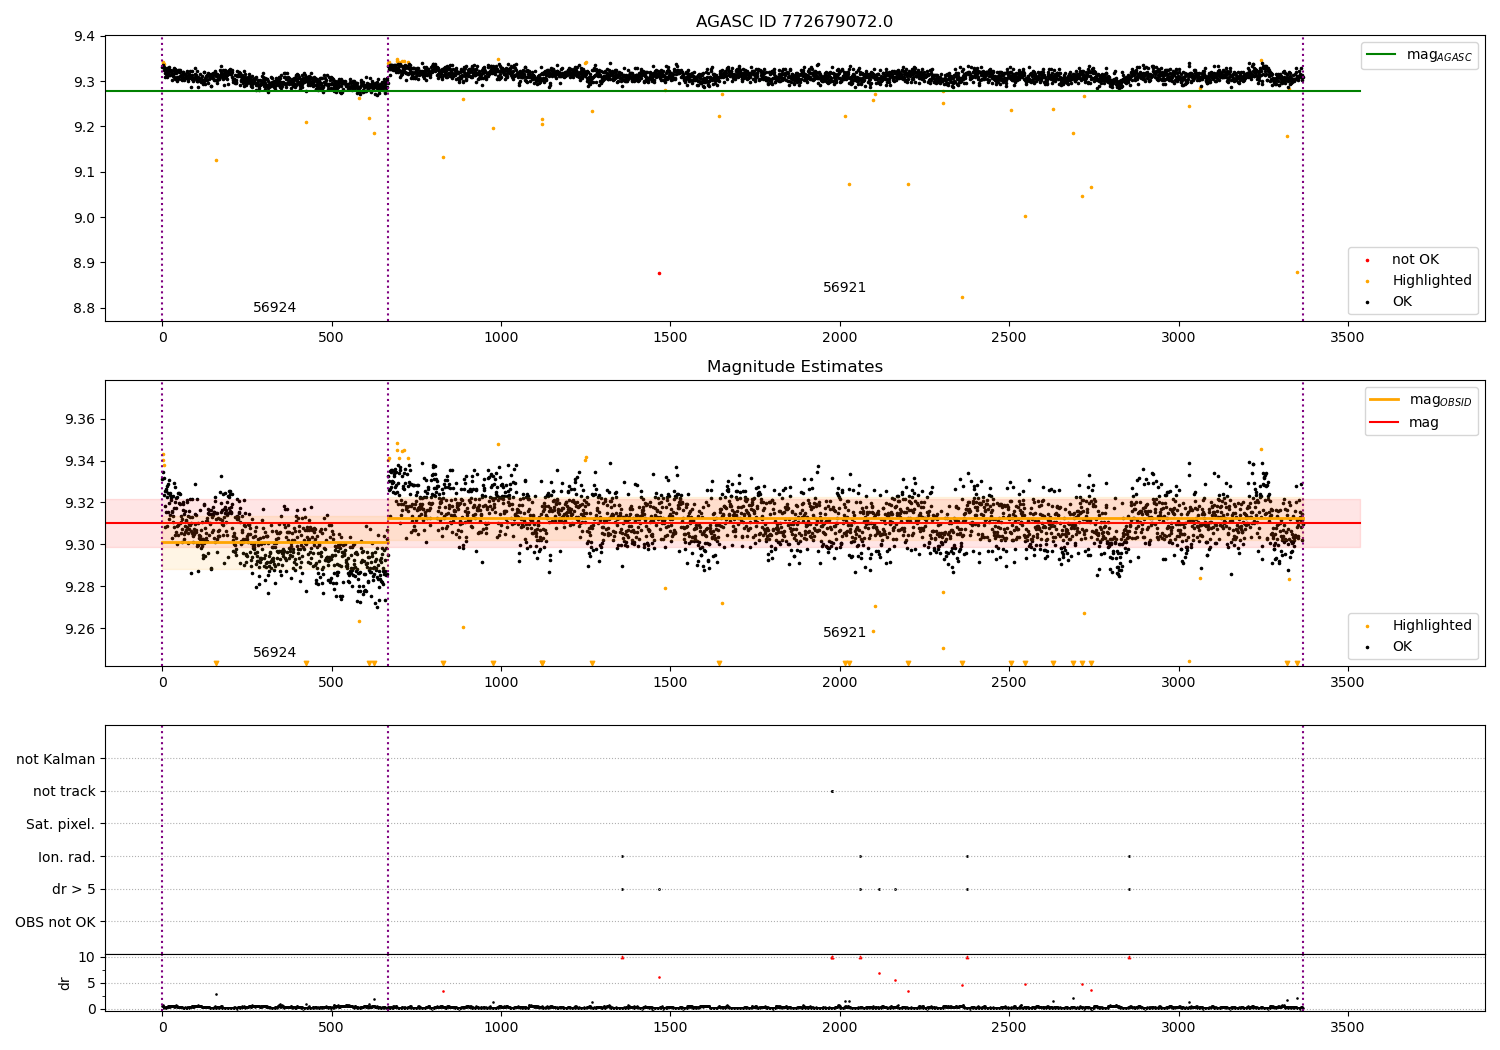Click the 3000 x-tick under the bottom plot
1500x1050 pixels.
tap(1178, 1027)
